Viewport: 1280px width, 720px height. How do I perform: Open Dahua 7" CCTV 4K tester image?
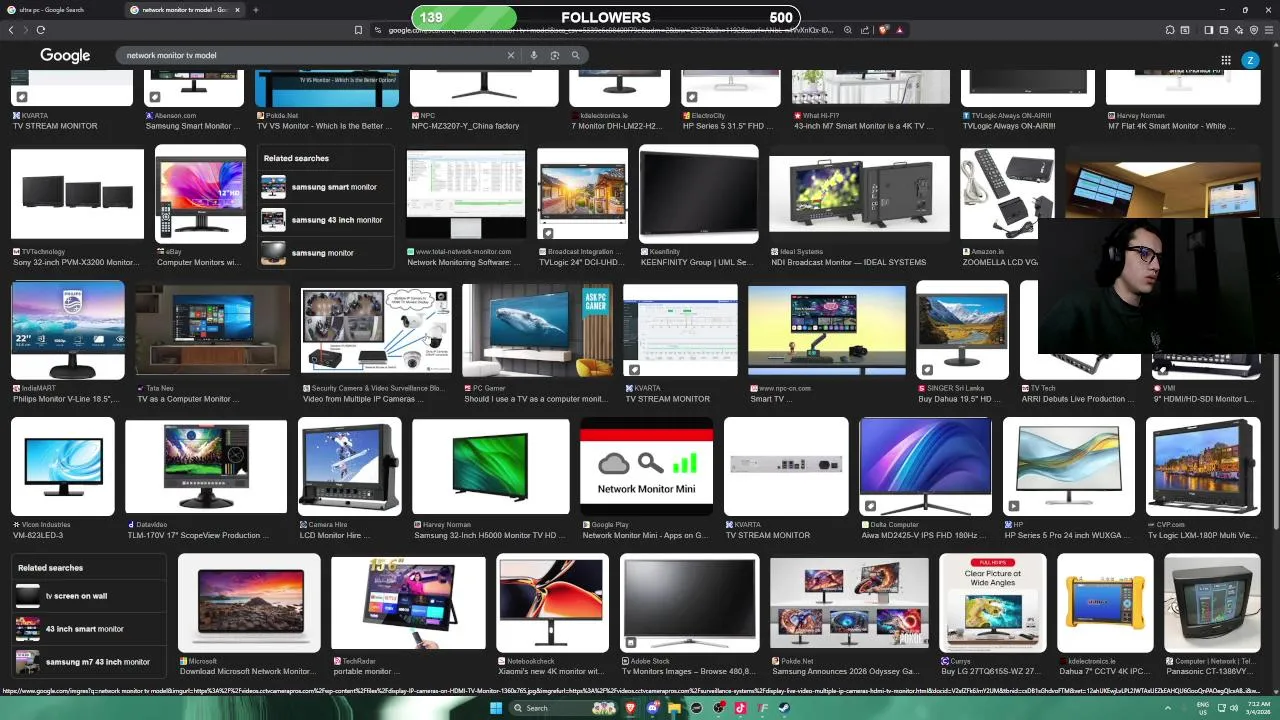point(1105,603)
